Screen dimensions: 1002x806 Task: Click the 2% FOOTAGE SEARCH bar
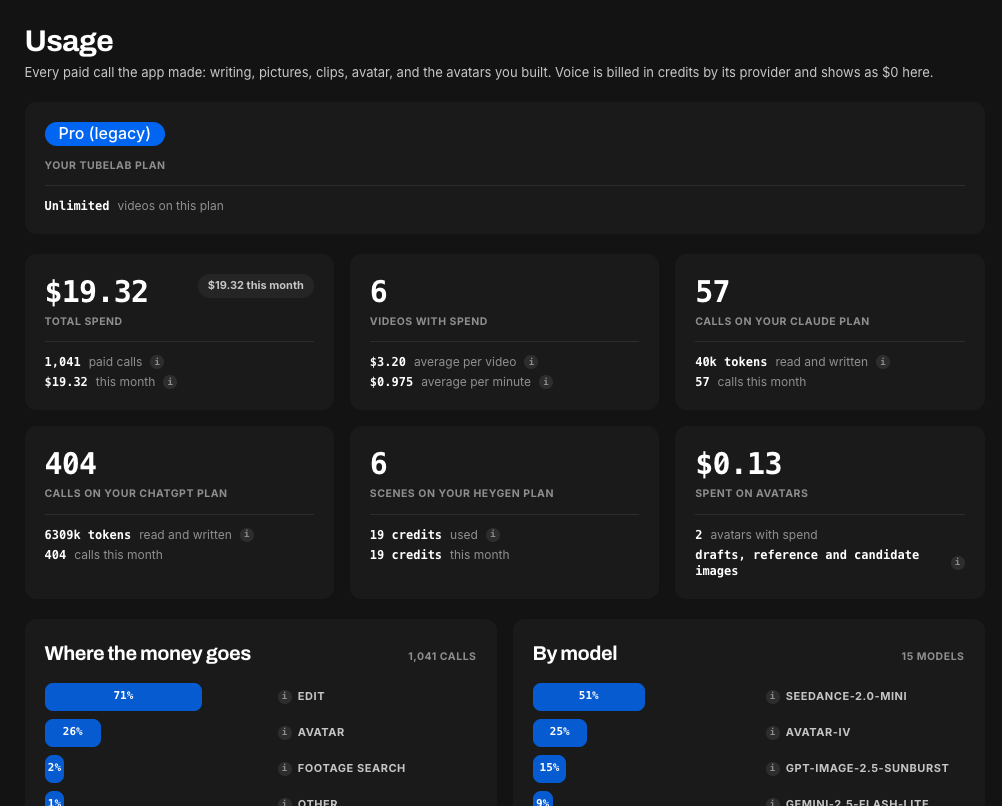click(54, 768)
